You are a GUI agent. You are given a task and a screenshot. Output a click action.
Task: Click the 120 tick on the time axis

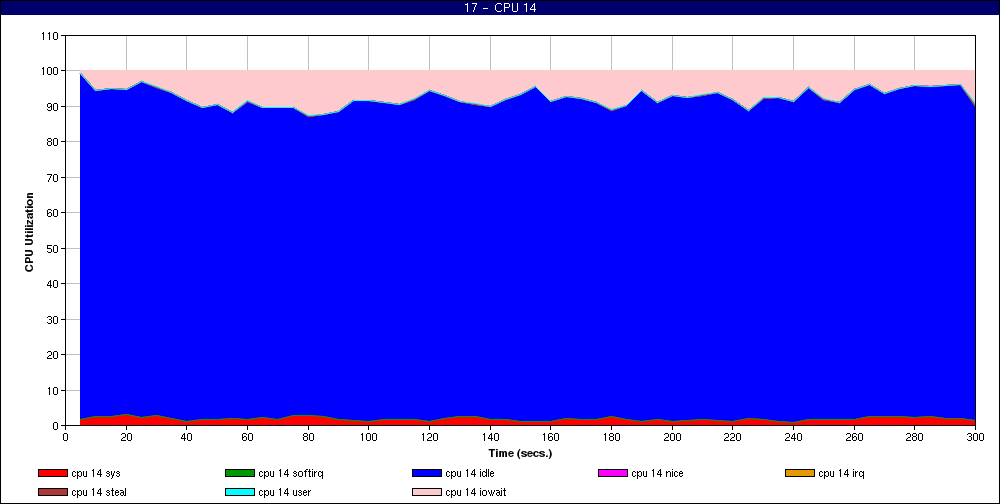click(429, 437)
